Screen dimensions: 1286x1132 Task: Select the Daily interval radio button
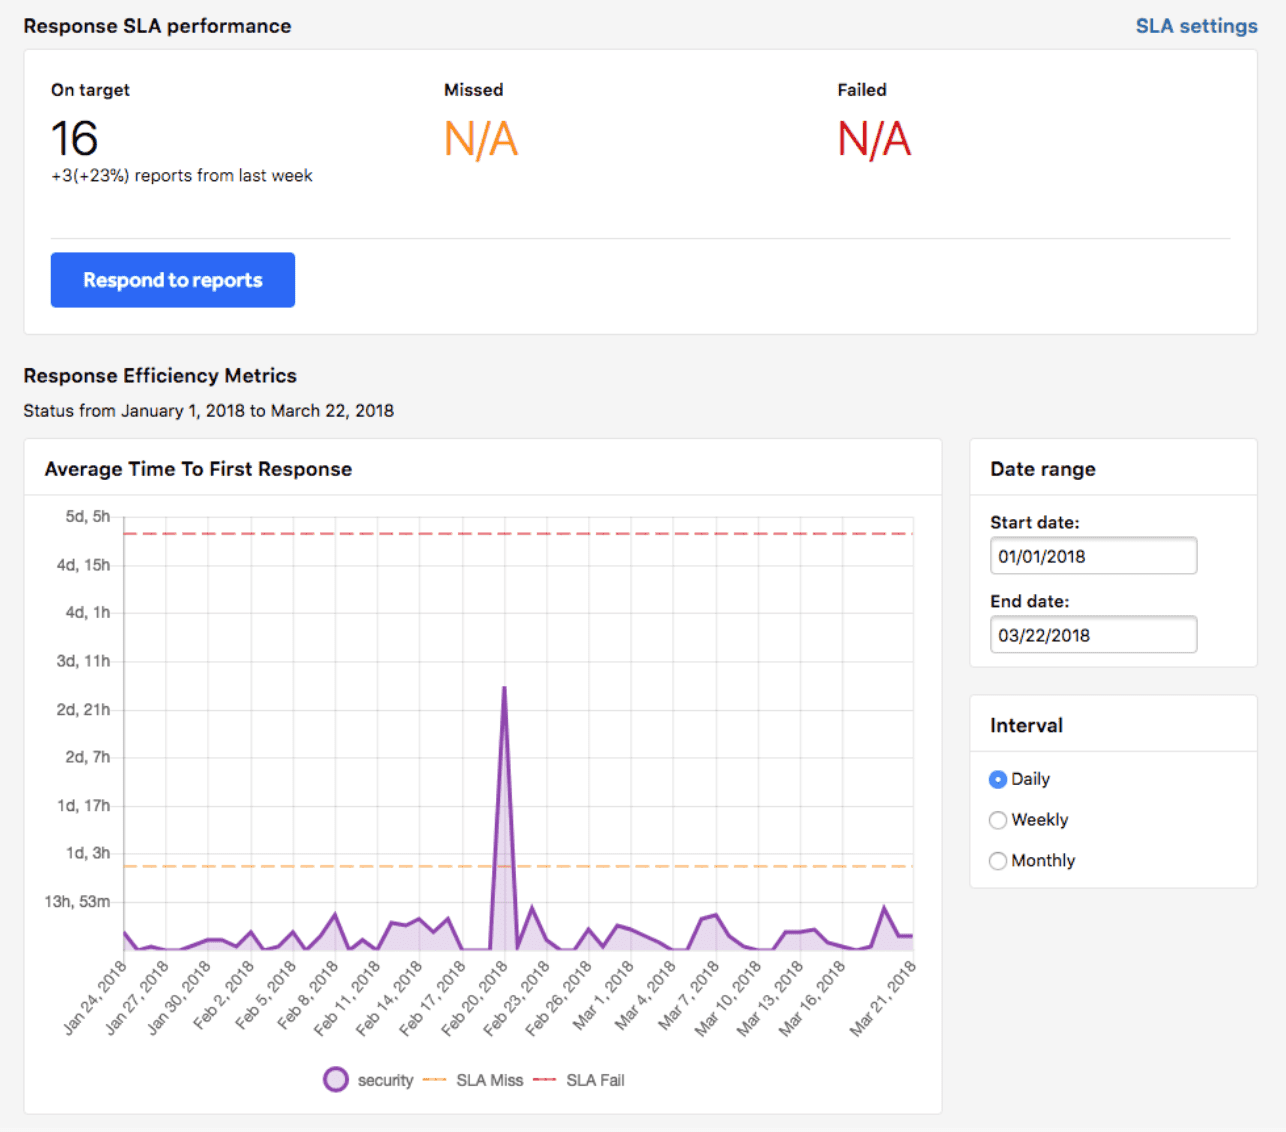(x=998, y=780)
